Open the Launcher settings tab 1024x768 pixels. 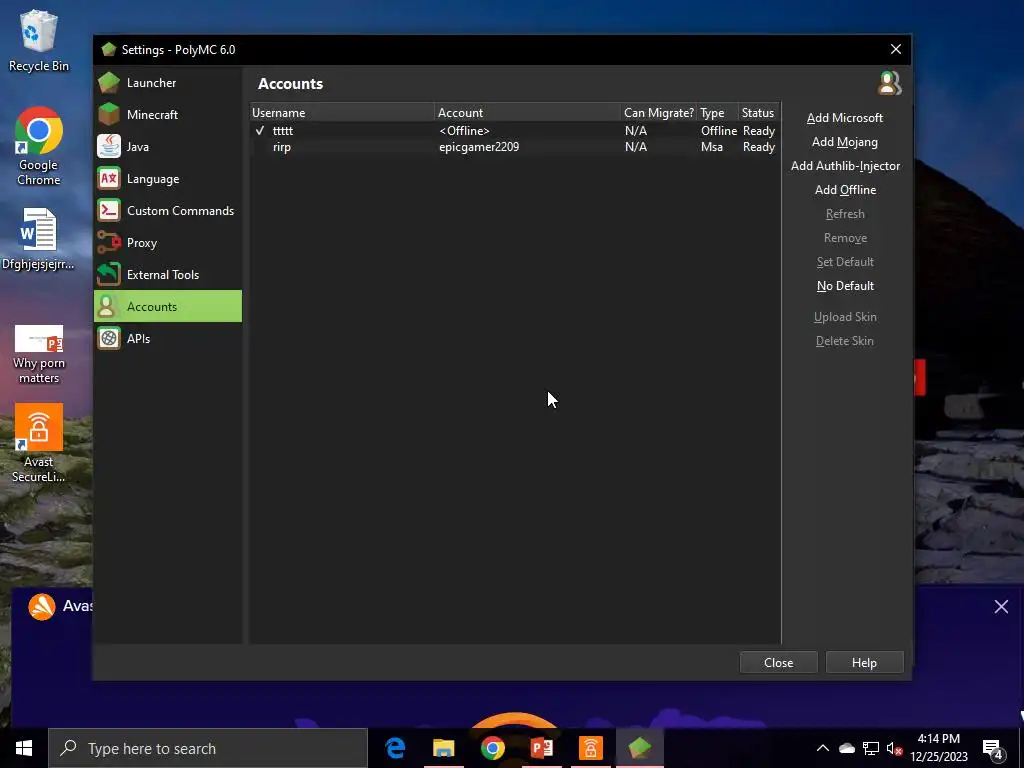pos(168,82)
